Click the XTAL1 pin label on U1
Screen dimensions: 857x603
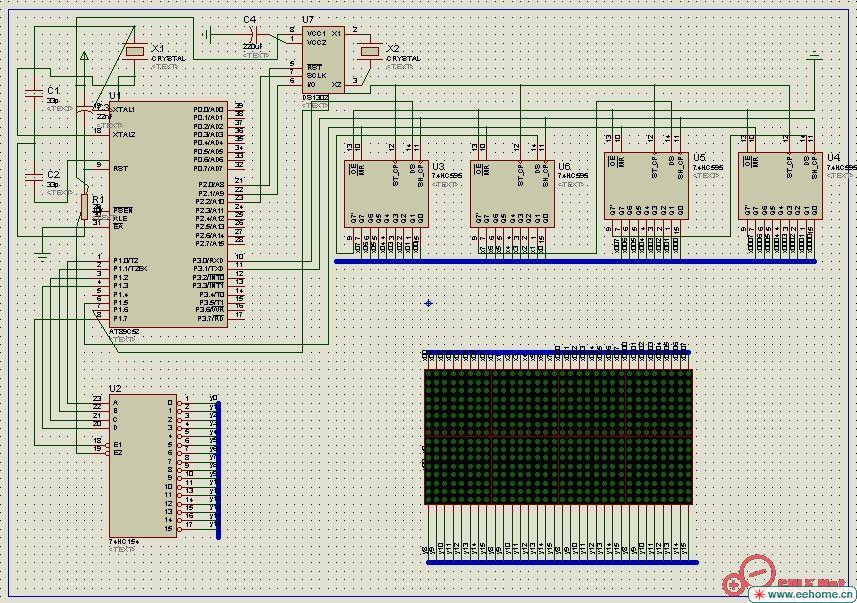pyautogui.click(x=124, y=109)
